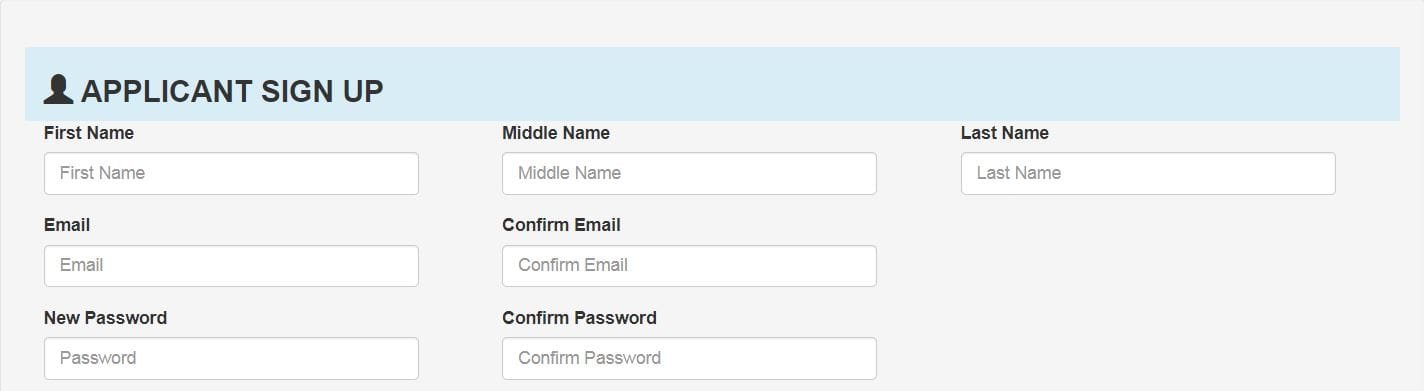Click the 'New Password' field label
Image resolution: width=1424 pixels, height=391 pixels.
[105, 318]
